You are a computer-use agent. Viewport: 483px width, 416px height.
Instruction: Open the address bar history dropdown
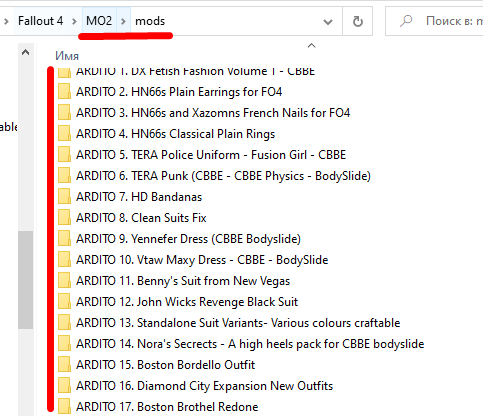328,22
